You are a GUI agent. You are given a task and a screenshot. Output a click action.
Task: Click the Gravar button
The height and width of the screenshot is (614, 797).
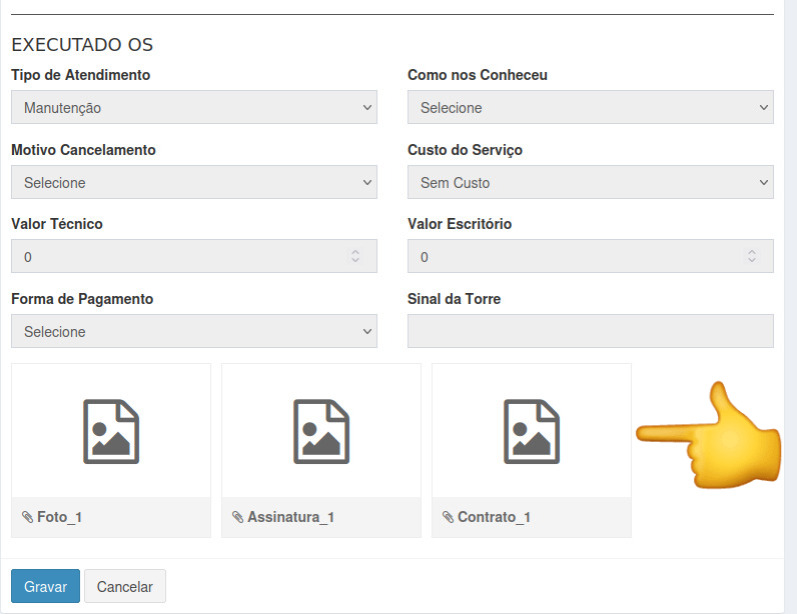[x=45, y=586]
